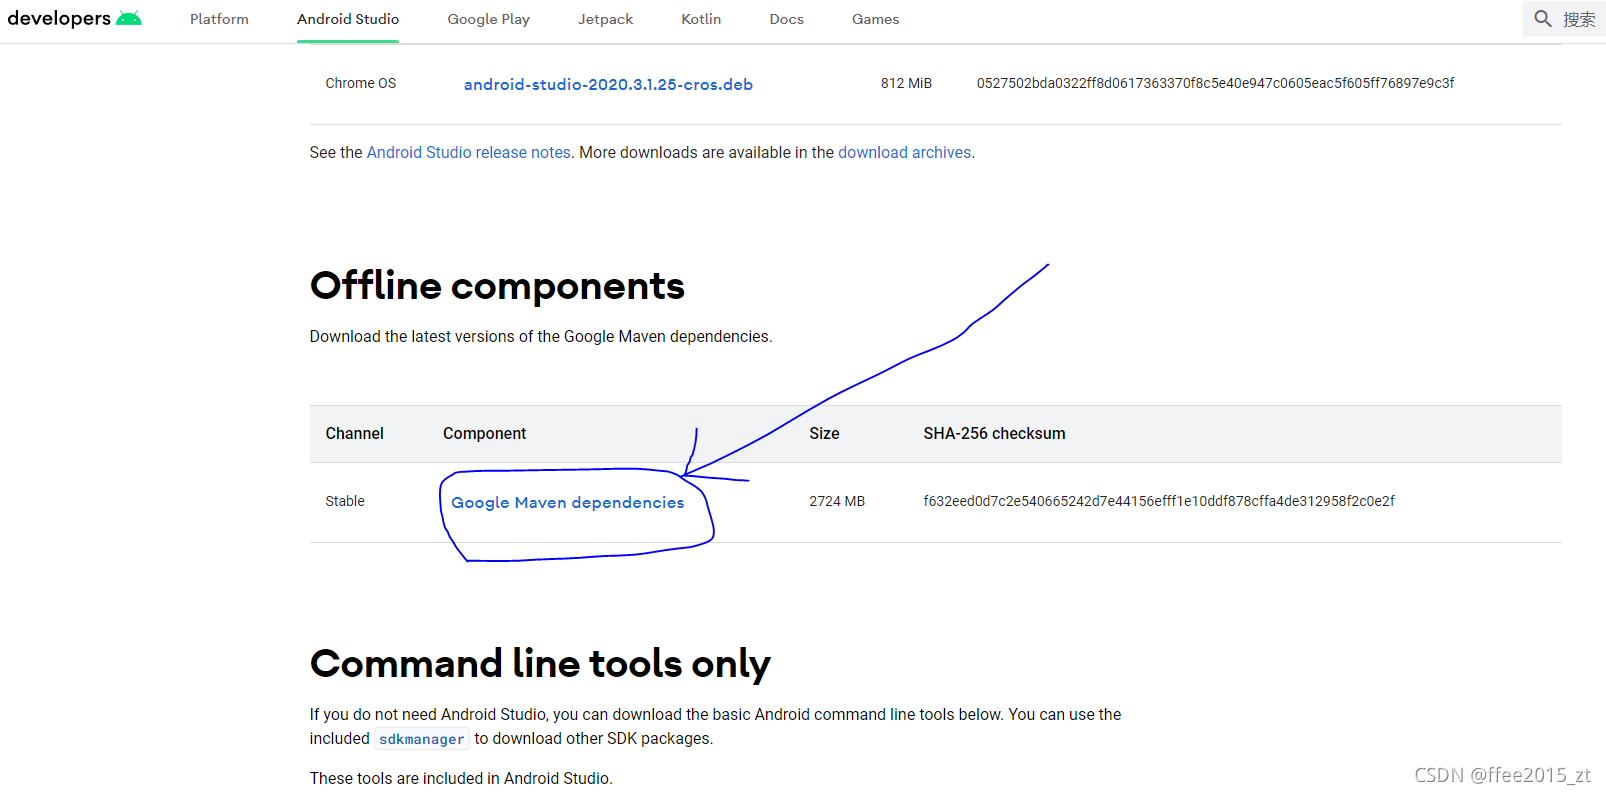Click the text 'These tools are included in Android Studio.'
Viewport: 1606px width, 795px height.
point(461,778)
